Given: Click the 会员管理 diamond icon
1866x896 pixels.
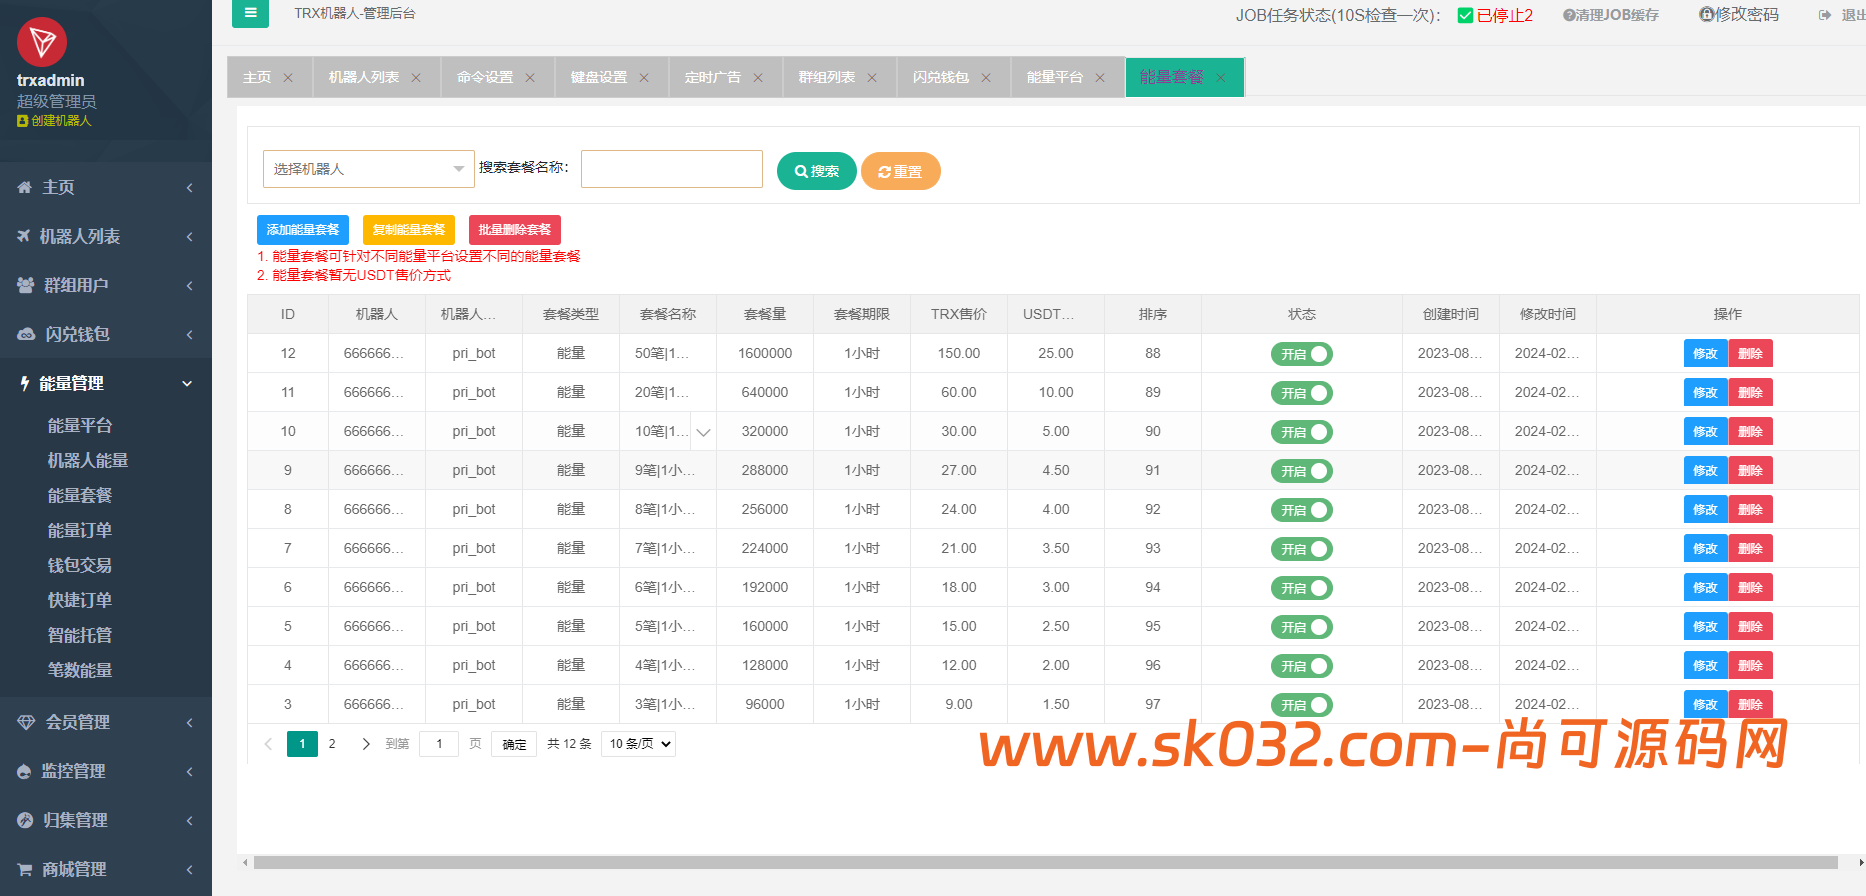Looking at the screenshot, I should [x=26, y=722].
